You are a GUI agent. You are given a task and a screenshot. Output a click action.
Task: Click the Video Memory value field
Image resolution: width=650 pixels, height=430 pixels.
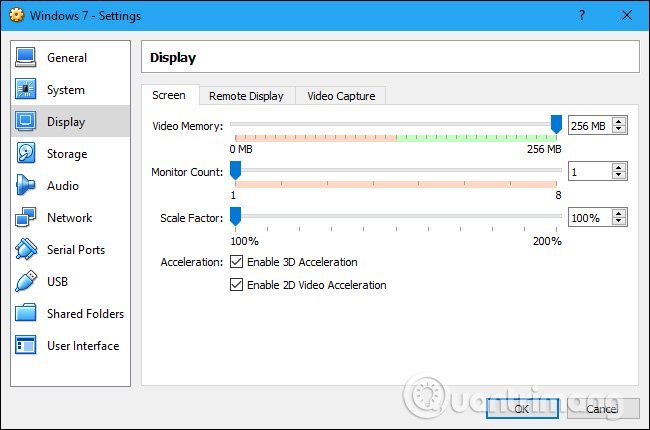tap(589, 125)
